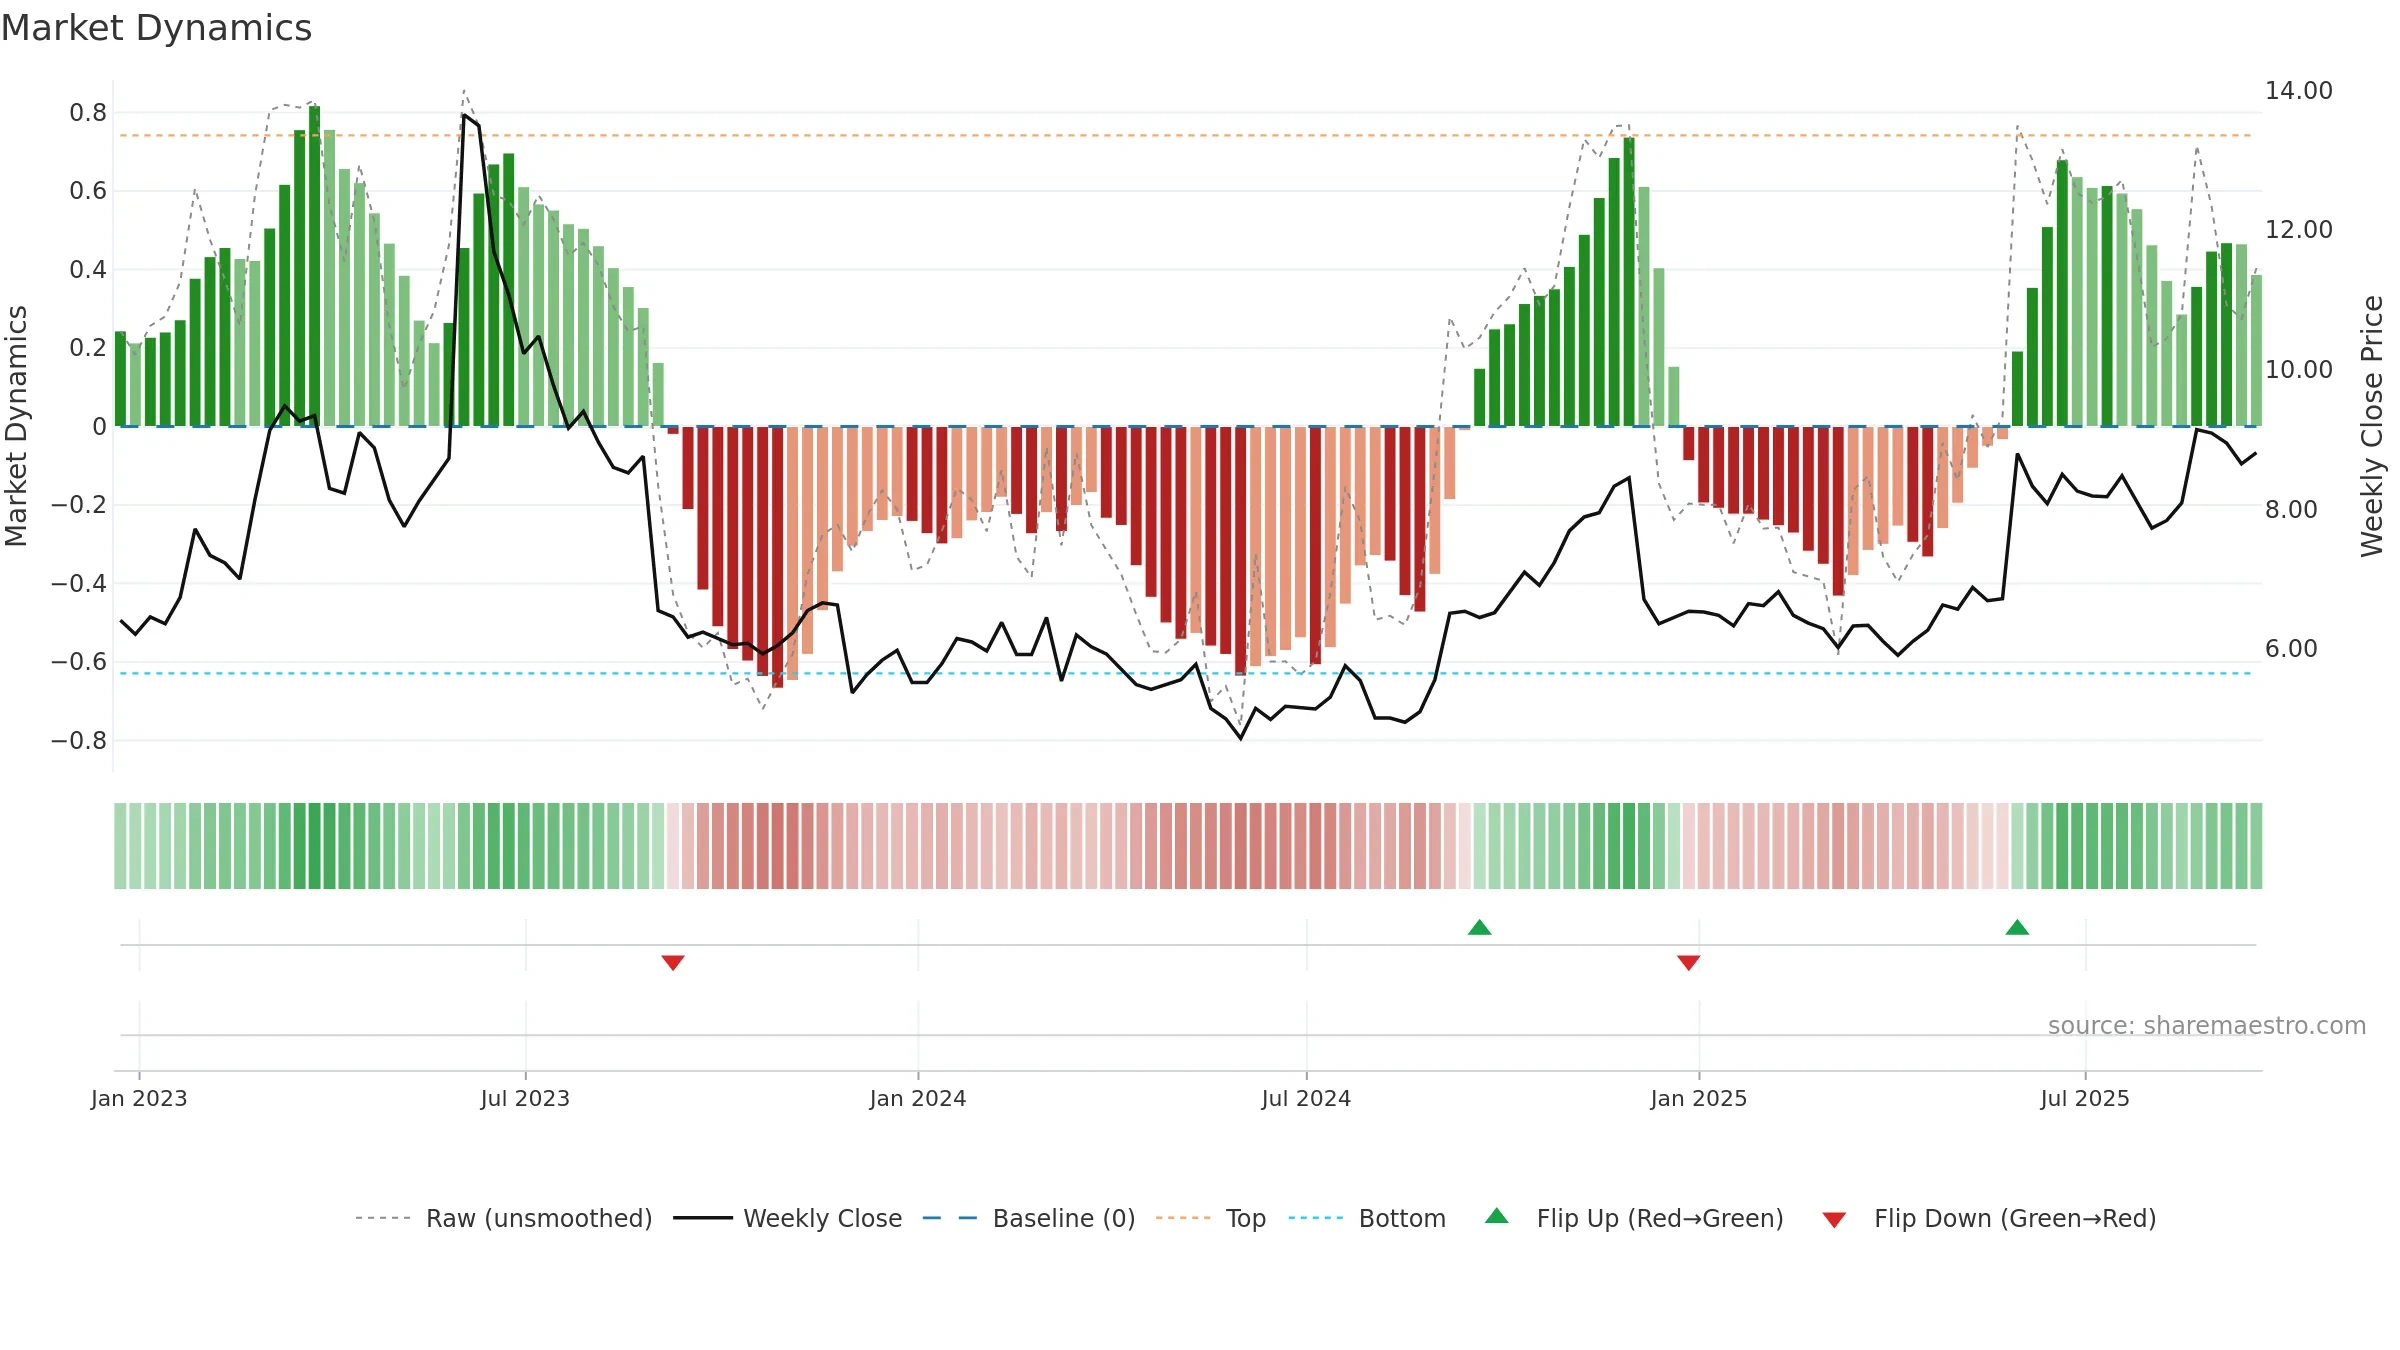Toggle the Baseline (0) legend item
Screen dimensions: 2400x1350
[x=1029, y=1218]
